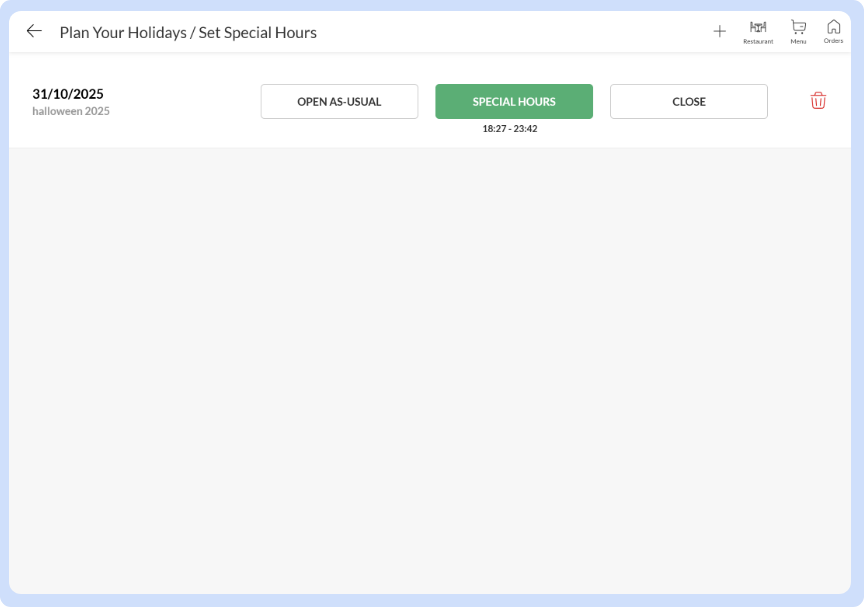Click the empty gray area below holidays

430,370
